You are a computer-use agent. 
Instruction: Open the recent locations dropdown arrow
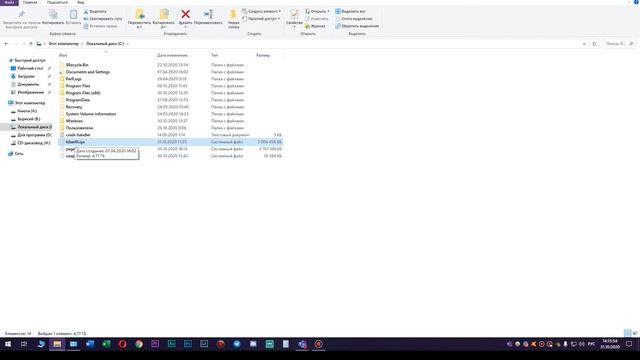tap(24, 44)
